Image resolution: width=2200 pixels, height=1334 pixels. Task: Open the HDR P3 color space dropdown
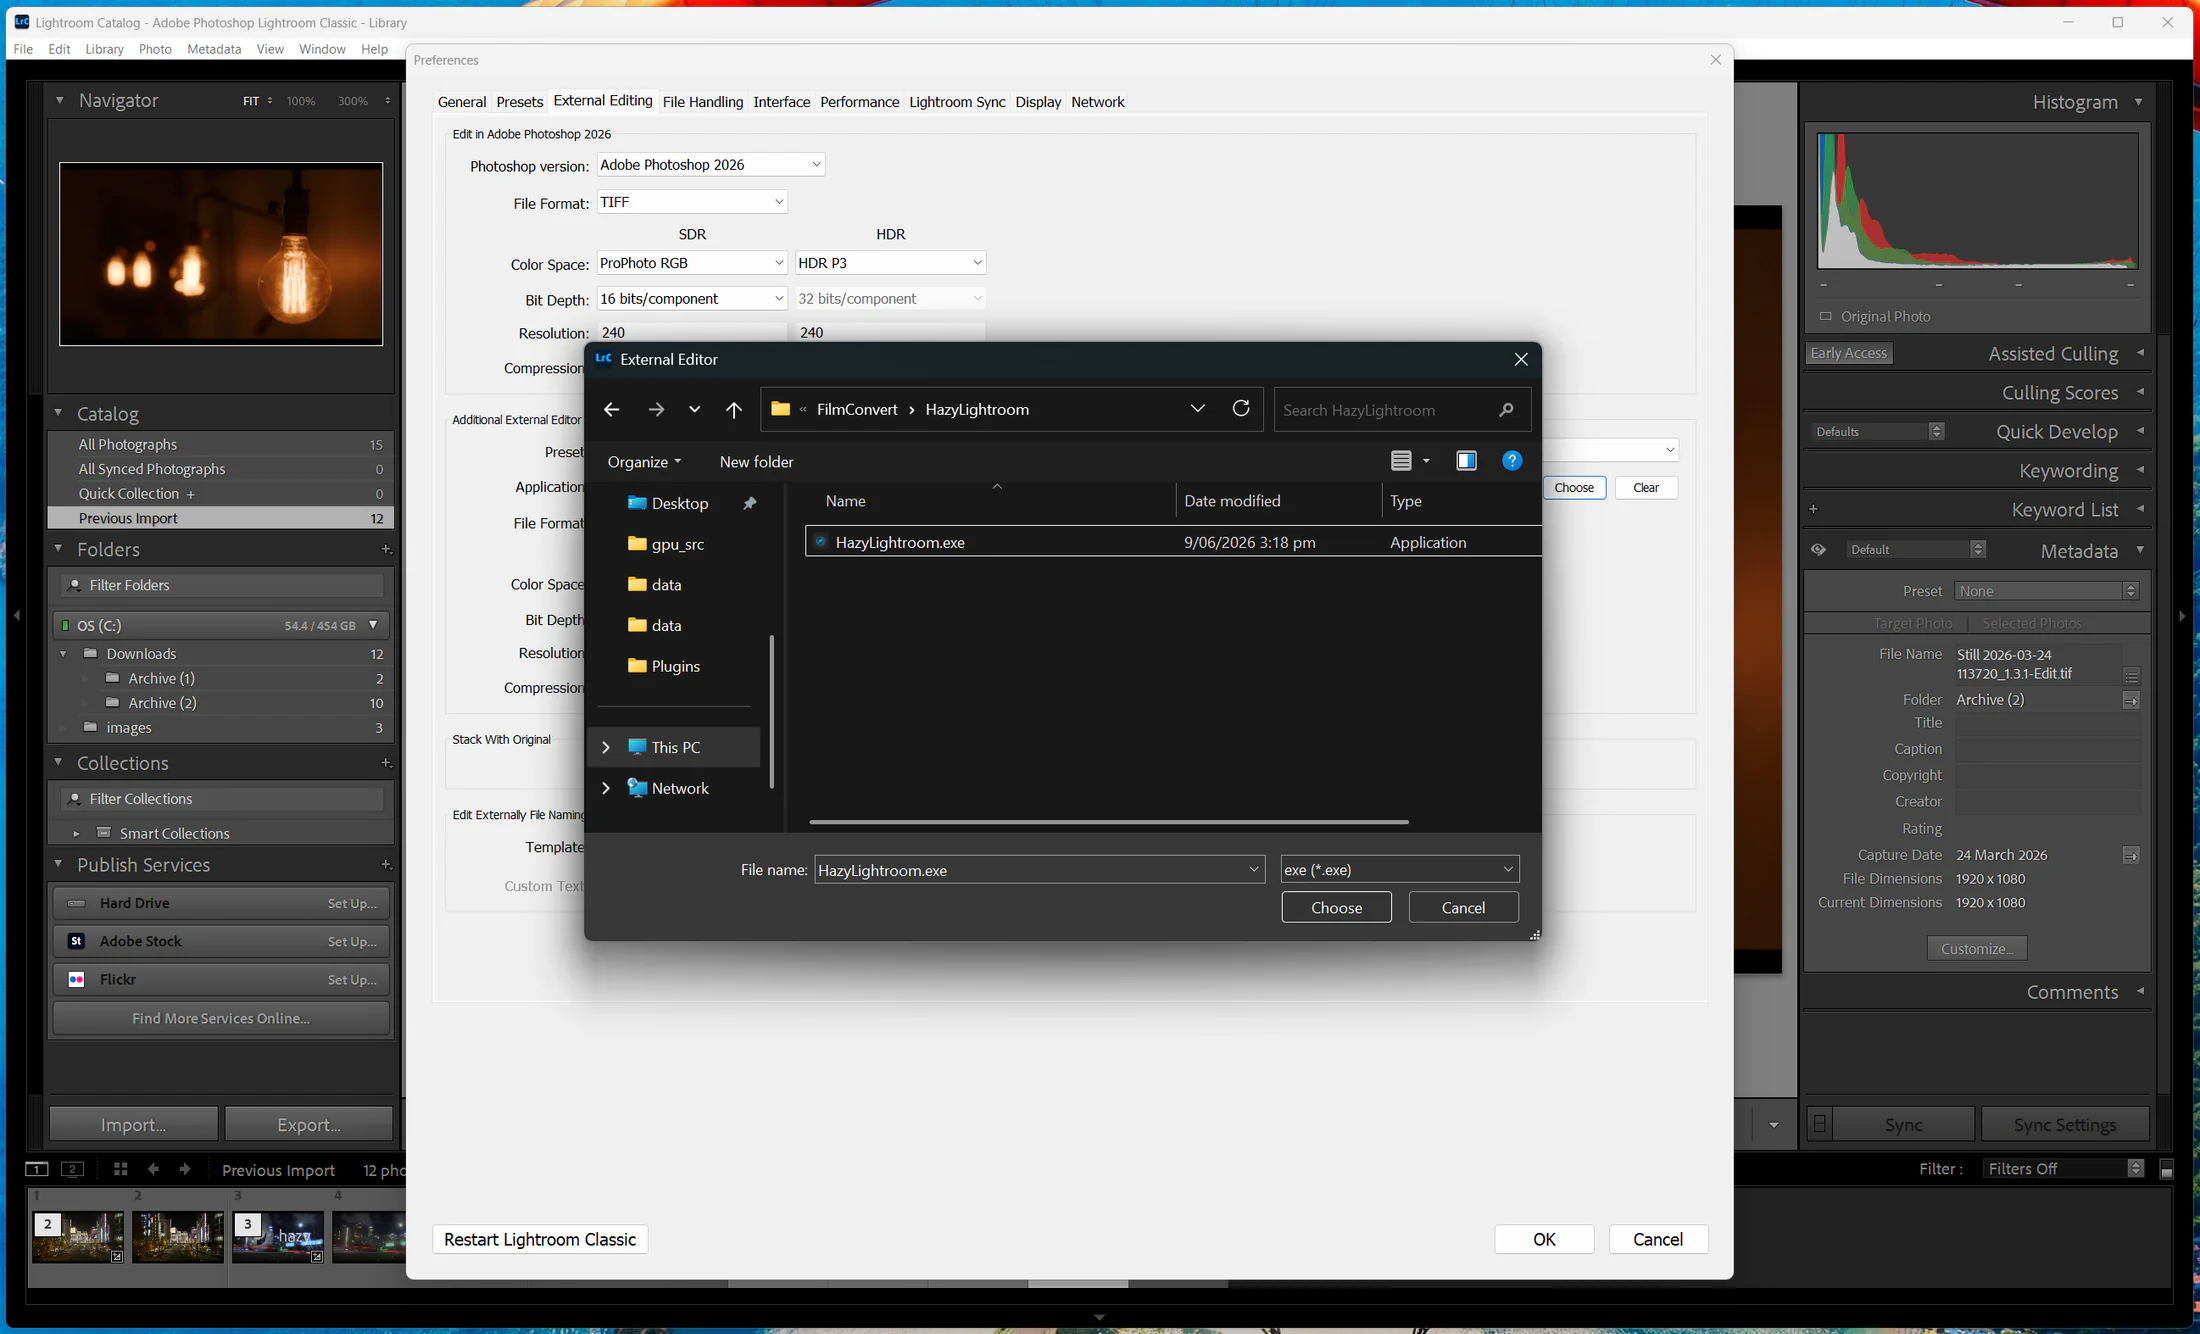coord(890,263)
